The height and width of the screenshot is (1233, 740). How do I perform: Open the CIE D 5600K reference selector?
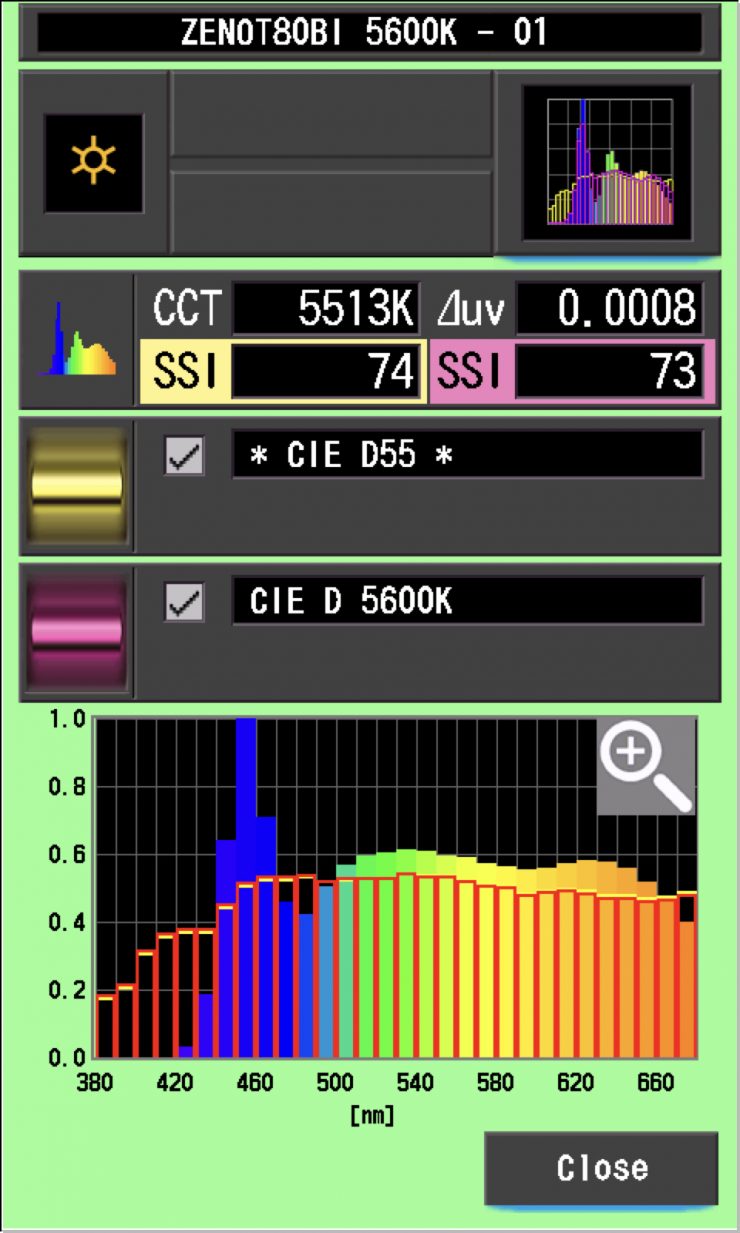coord(467,602)
